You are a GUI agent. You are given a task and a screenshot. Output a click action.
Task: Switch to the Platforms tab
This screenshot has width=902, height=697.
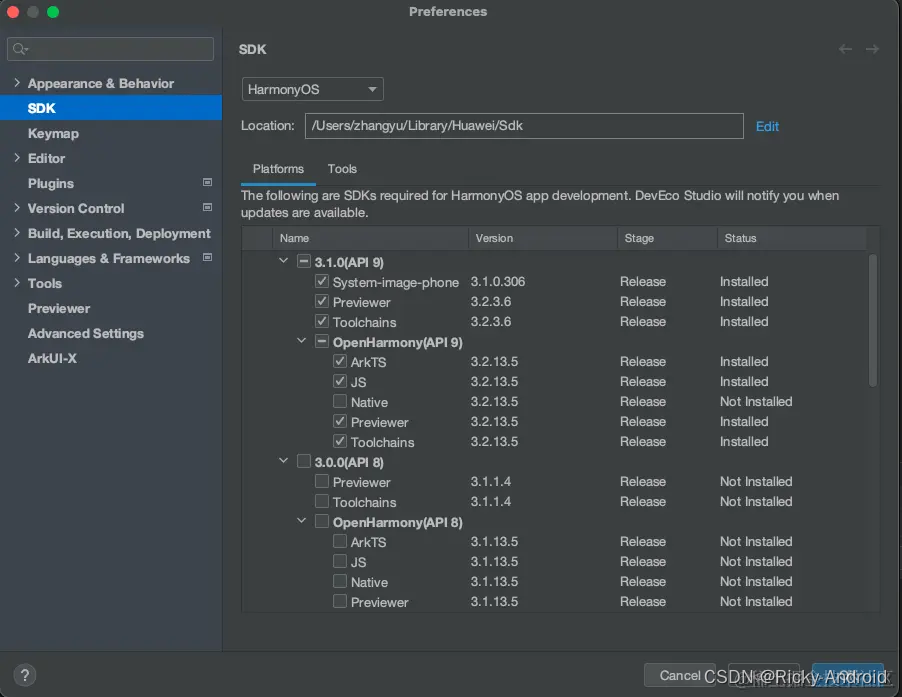pos(278,169)
